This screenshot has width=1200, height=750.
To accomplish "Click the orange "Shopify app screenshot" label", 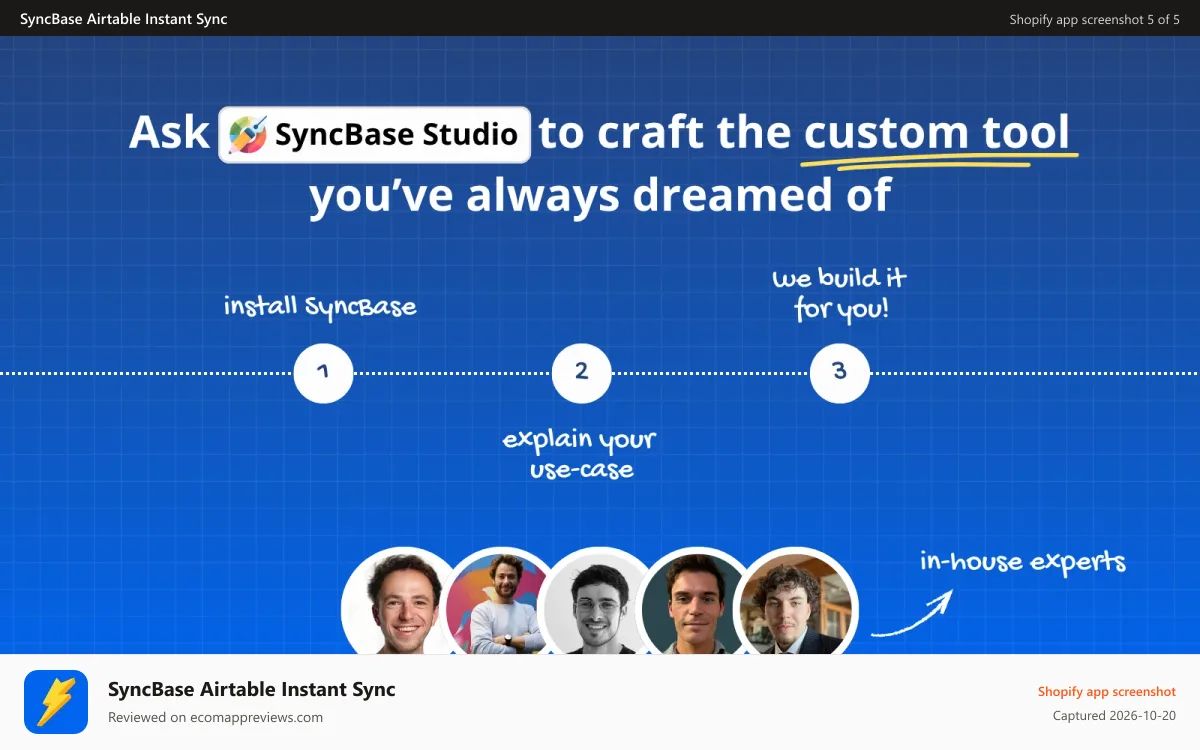I will tap(1107, 691).
